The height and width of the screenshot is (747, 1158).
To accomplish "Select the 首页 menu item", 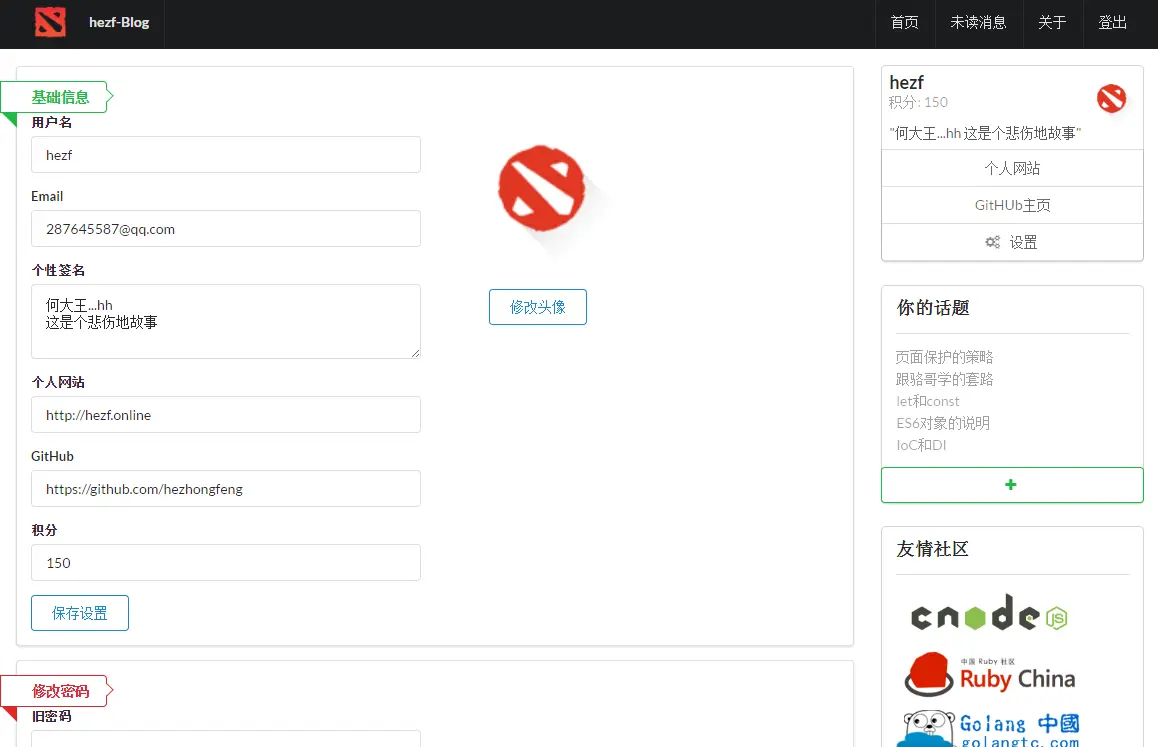I will [904, 23].
